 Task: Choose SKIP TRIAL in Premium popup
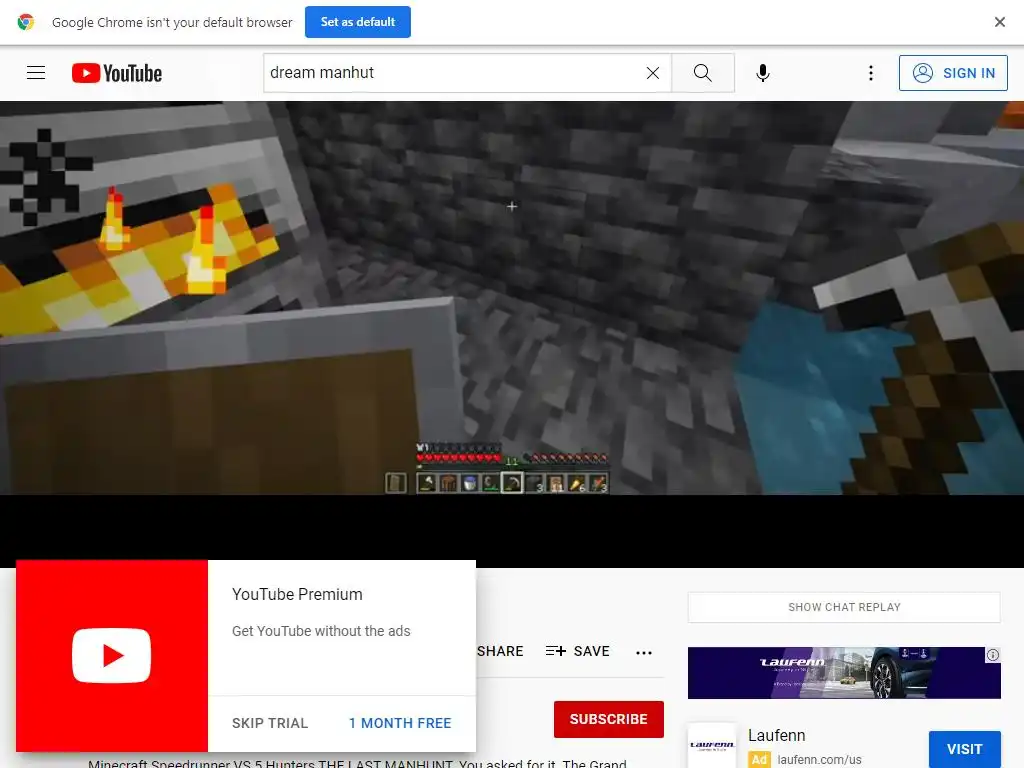pos(270,723)
